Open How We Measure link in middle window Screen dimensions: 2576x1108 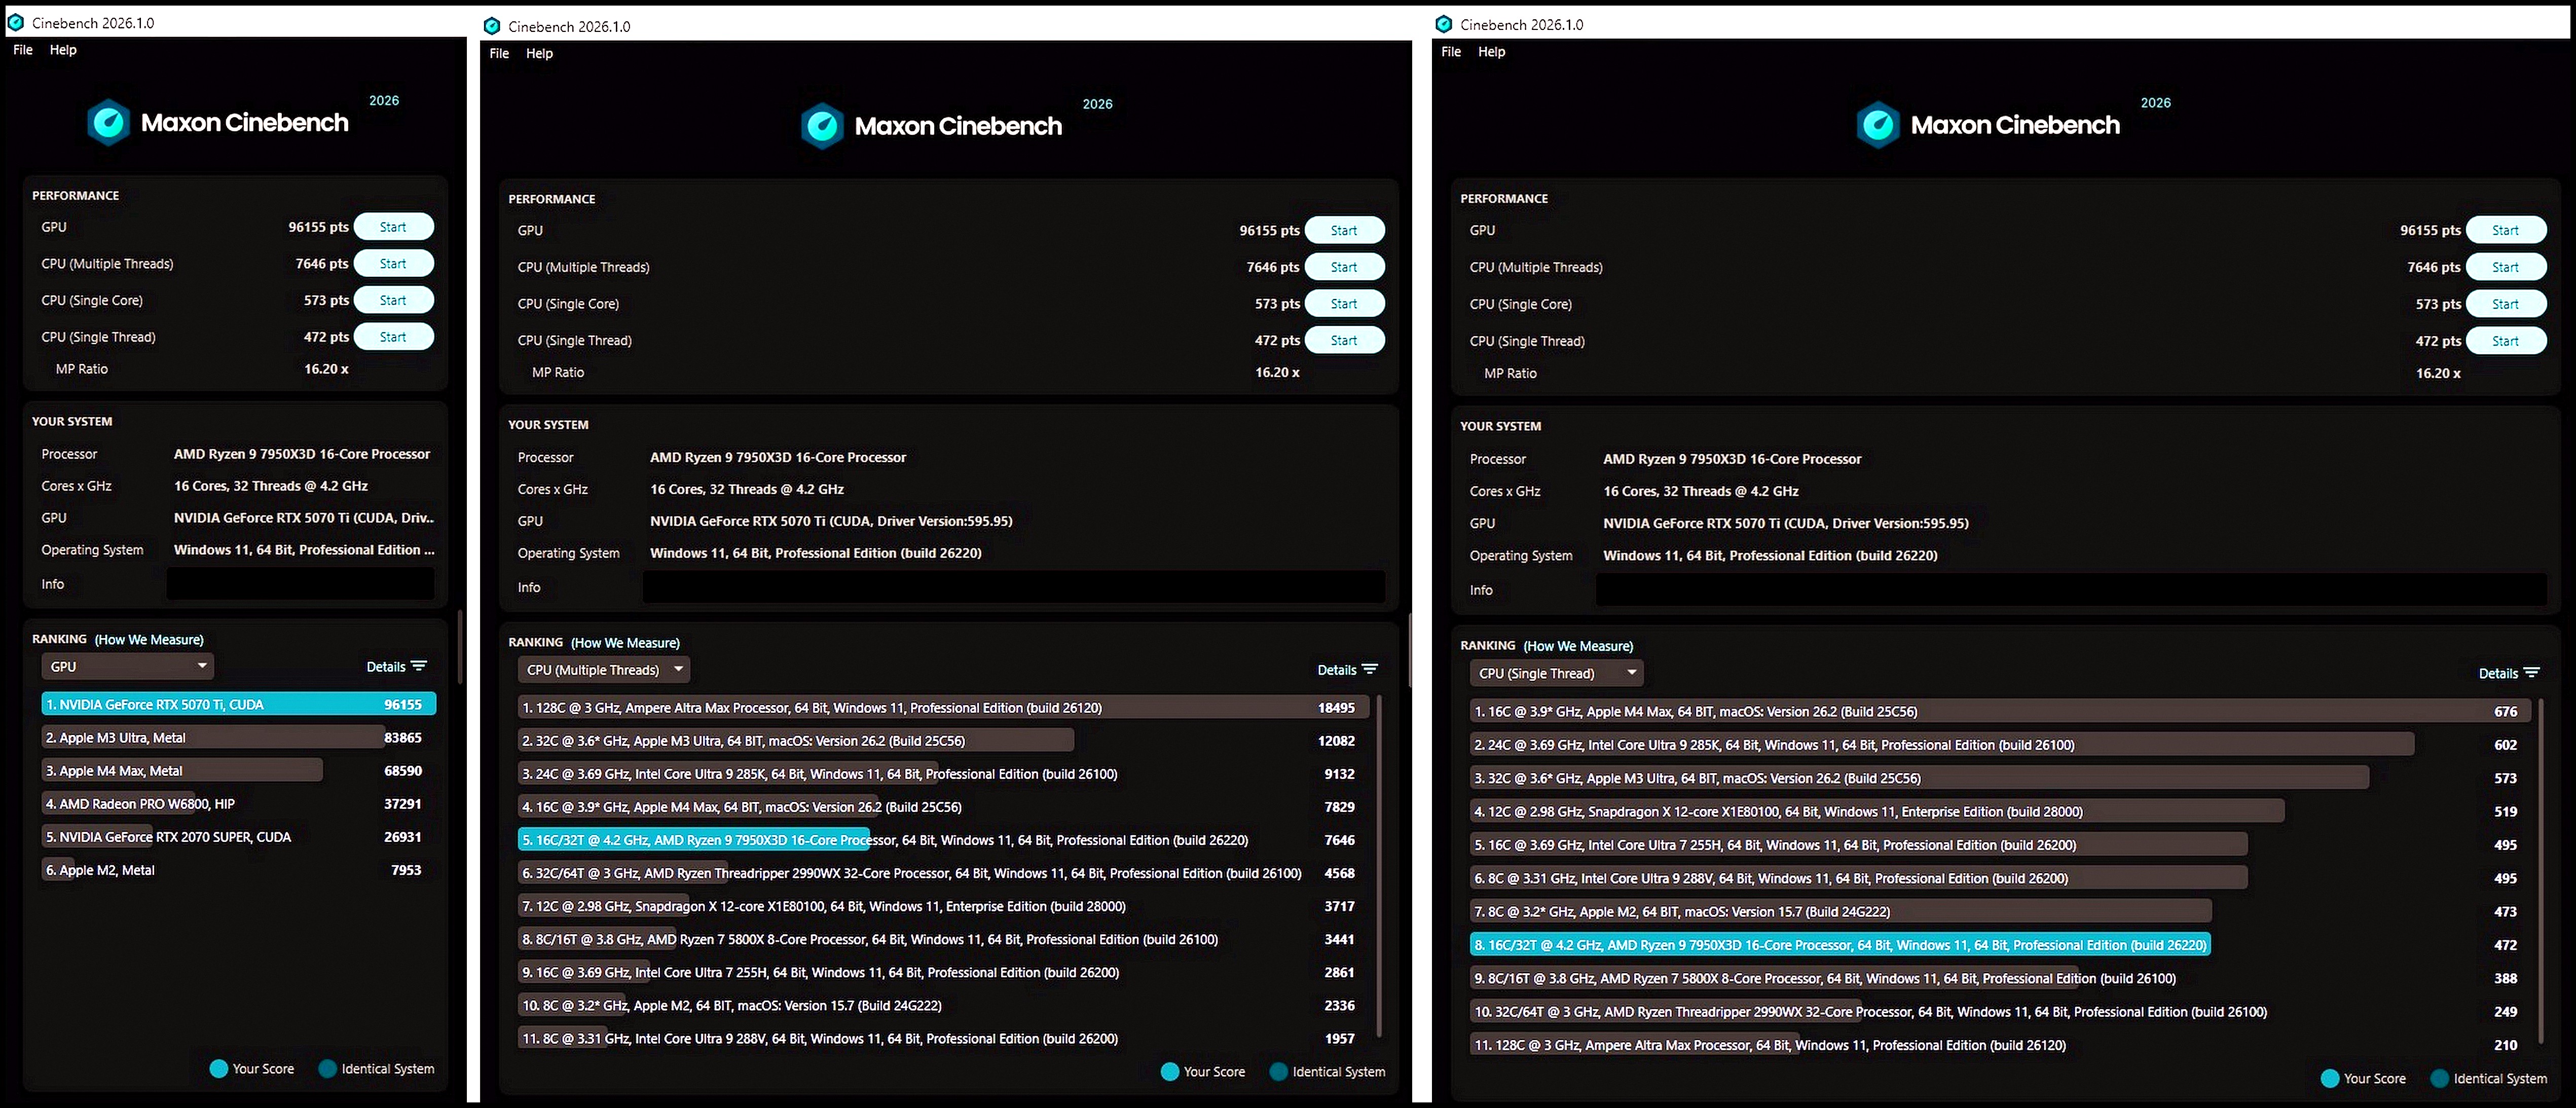(625, 643)
